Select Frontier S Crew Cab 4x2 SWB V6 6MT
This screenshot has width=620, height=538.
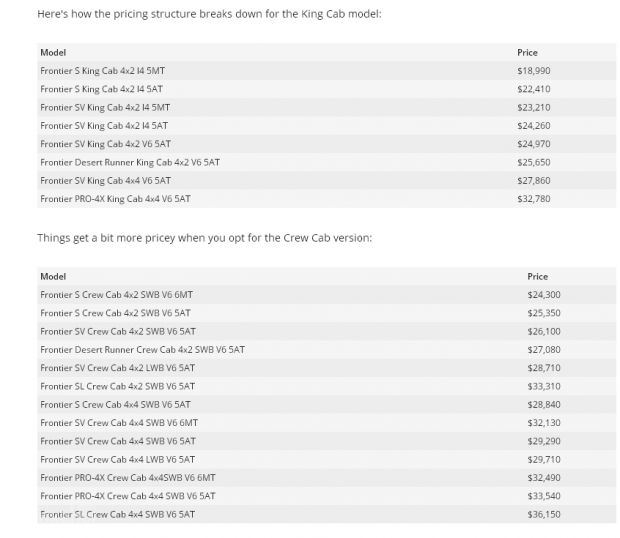[117, 295]
